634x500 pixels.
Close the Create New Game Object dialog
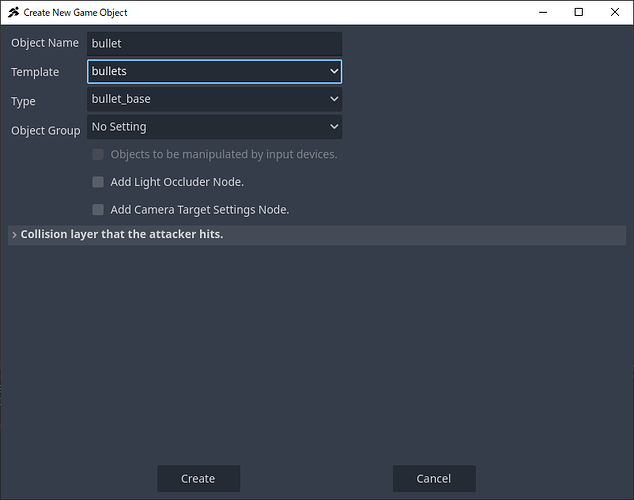(x=613, y=12)
